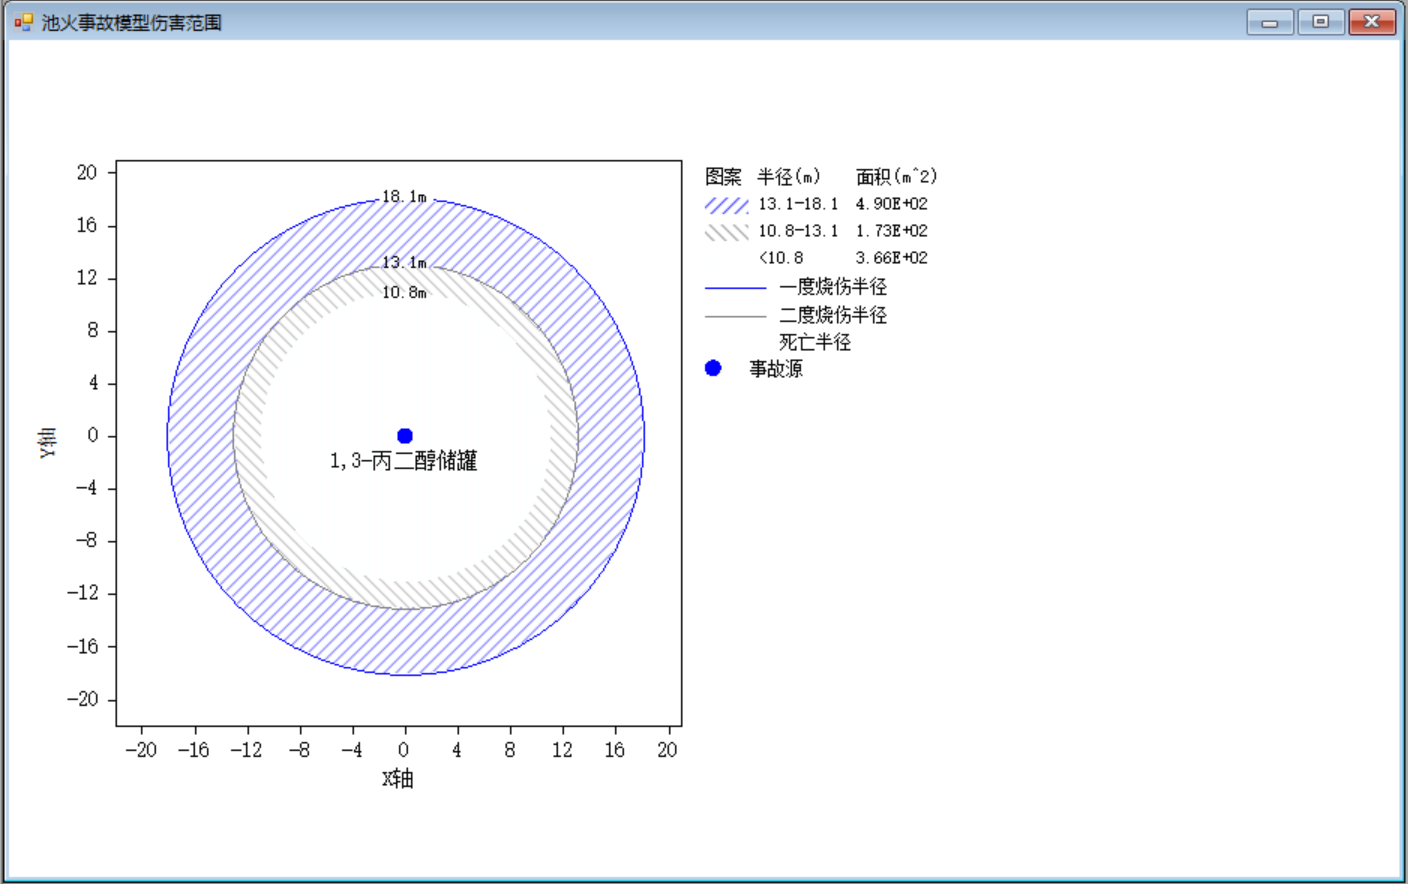Click the window title 池火事故模型伤害范围
1408x884 pixels.
(131, 22)
